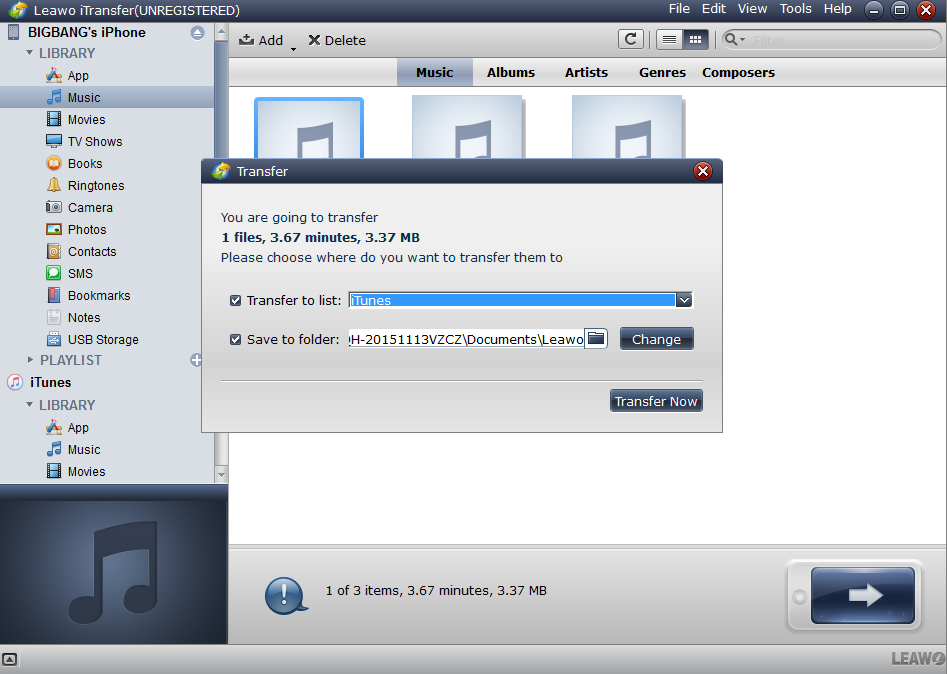Click the search magnifier icon in filter box
Screen dimensions: 947x674
coord(731,40)
